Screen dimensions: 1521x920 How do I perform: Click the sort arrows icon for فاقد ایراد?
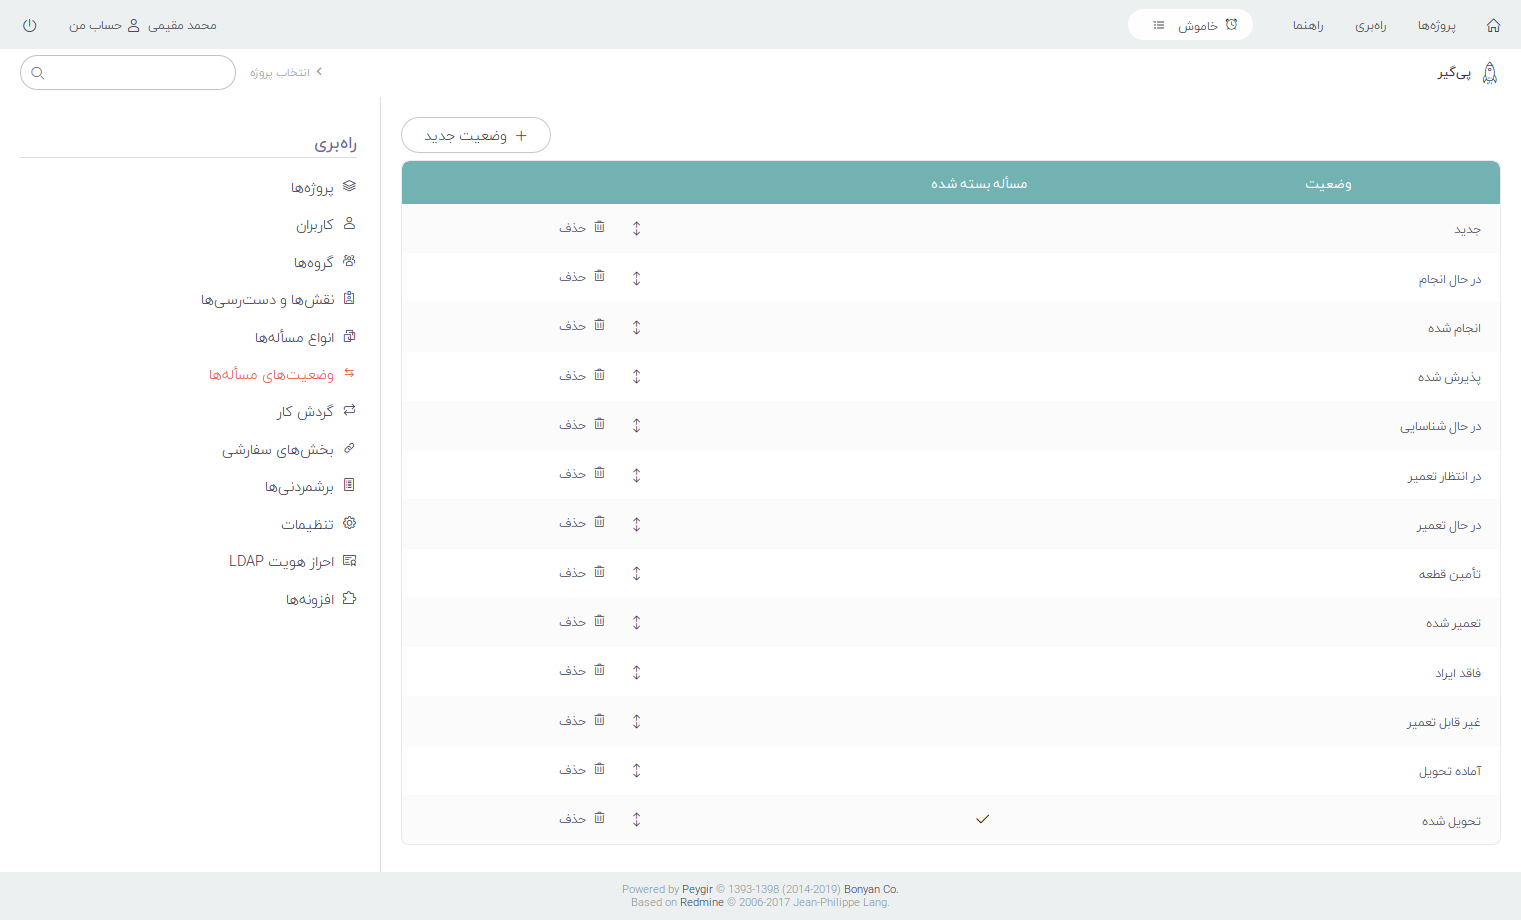[636, 672]
